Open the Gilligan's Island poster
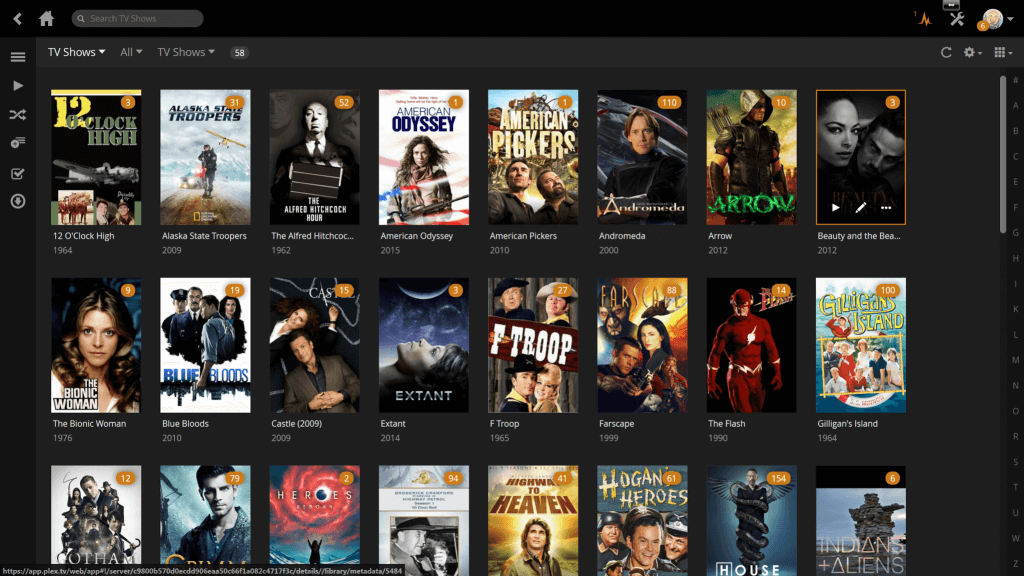 (861, 345)
